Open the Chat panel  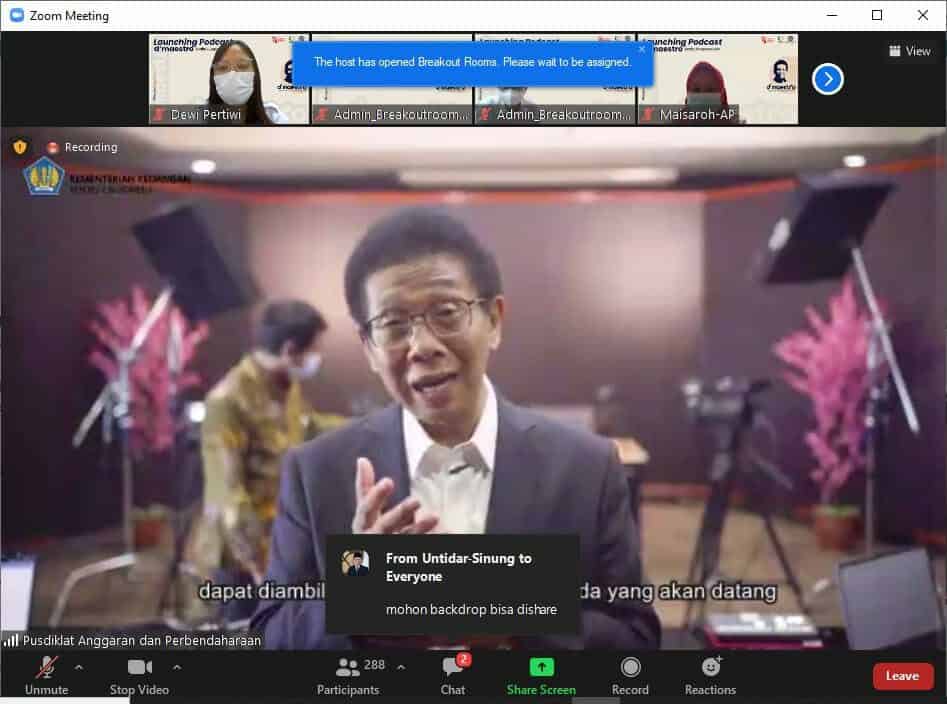[x=453, y=676]
